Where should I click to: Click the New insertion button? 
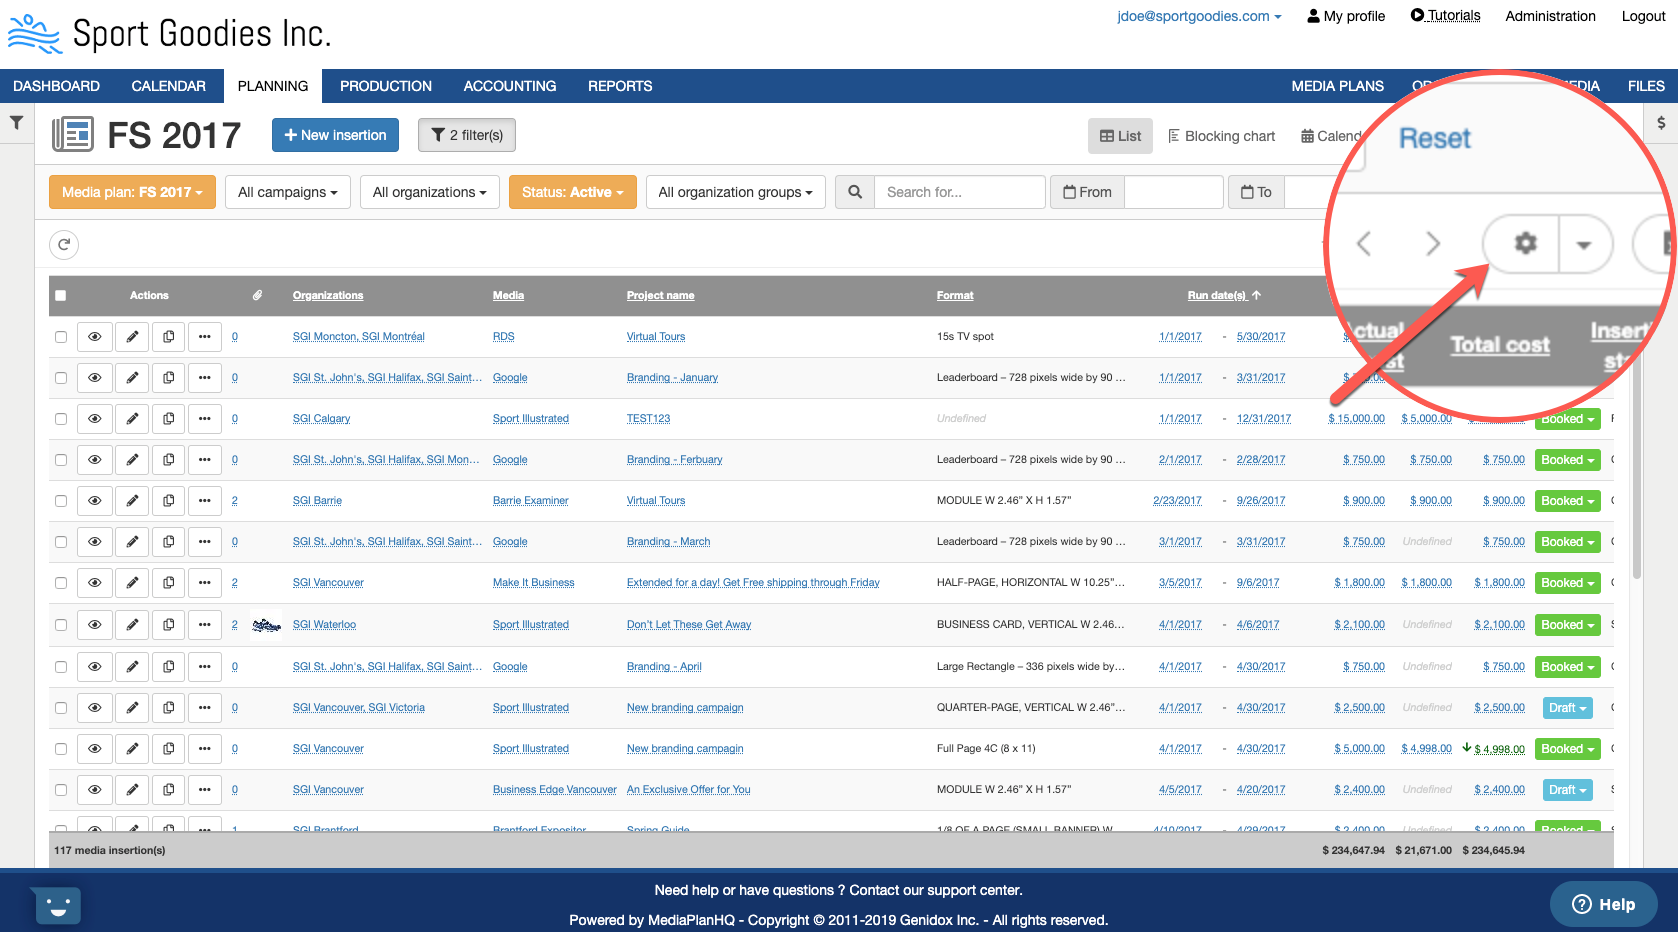[335, 135]
